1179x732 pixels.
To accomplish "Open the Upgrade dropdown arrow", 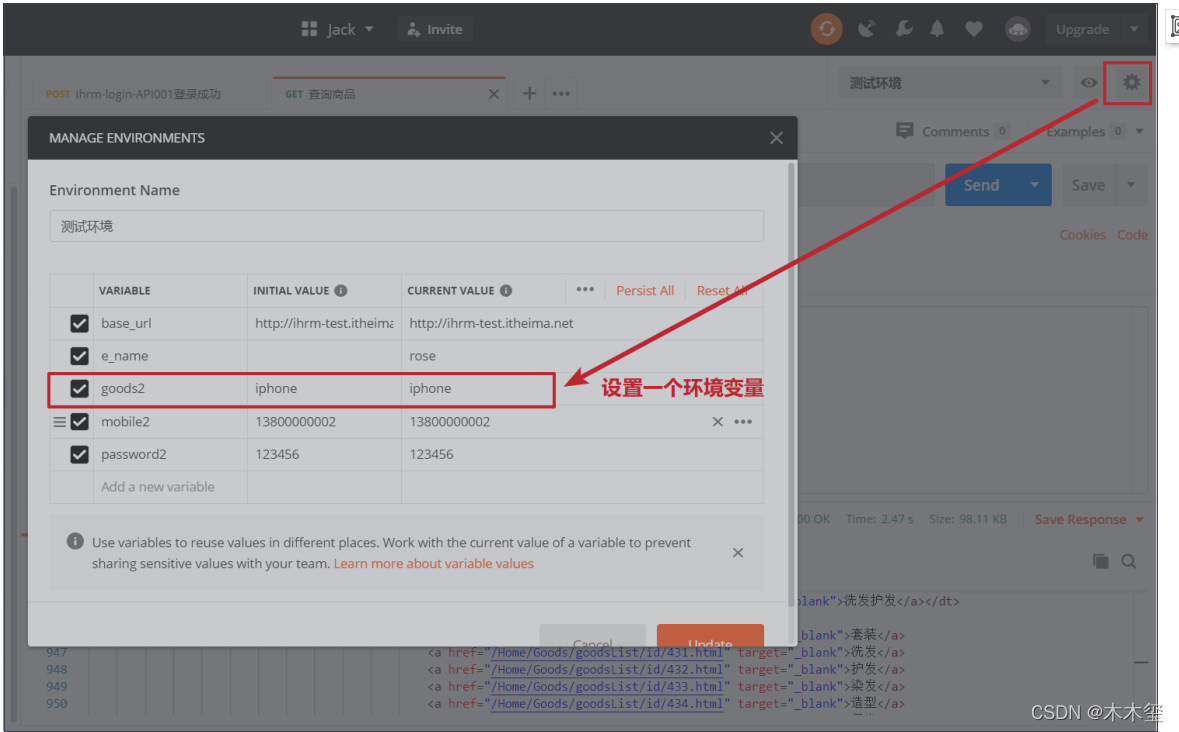I will [1134, 29].
